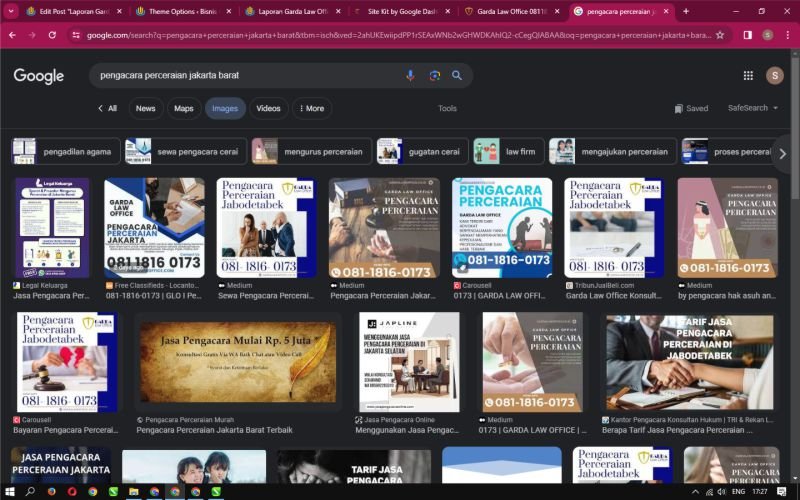The image size is (800, 500).
Task: Open the Saved collections link
Action: click(x=691, y=108)
